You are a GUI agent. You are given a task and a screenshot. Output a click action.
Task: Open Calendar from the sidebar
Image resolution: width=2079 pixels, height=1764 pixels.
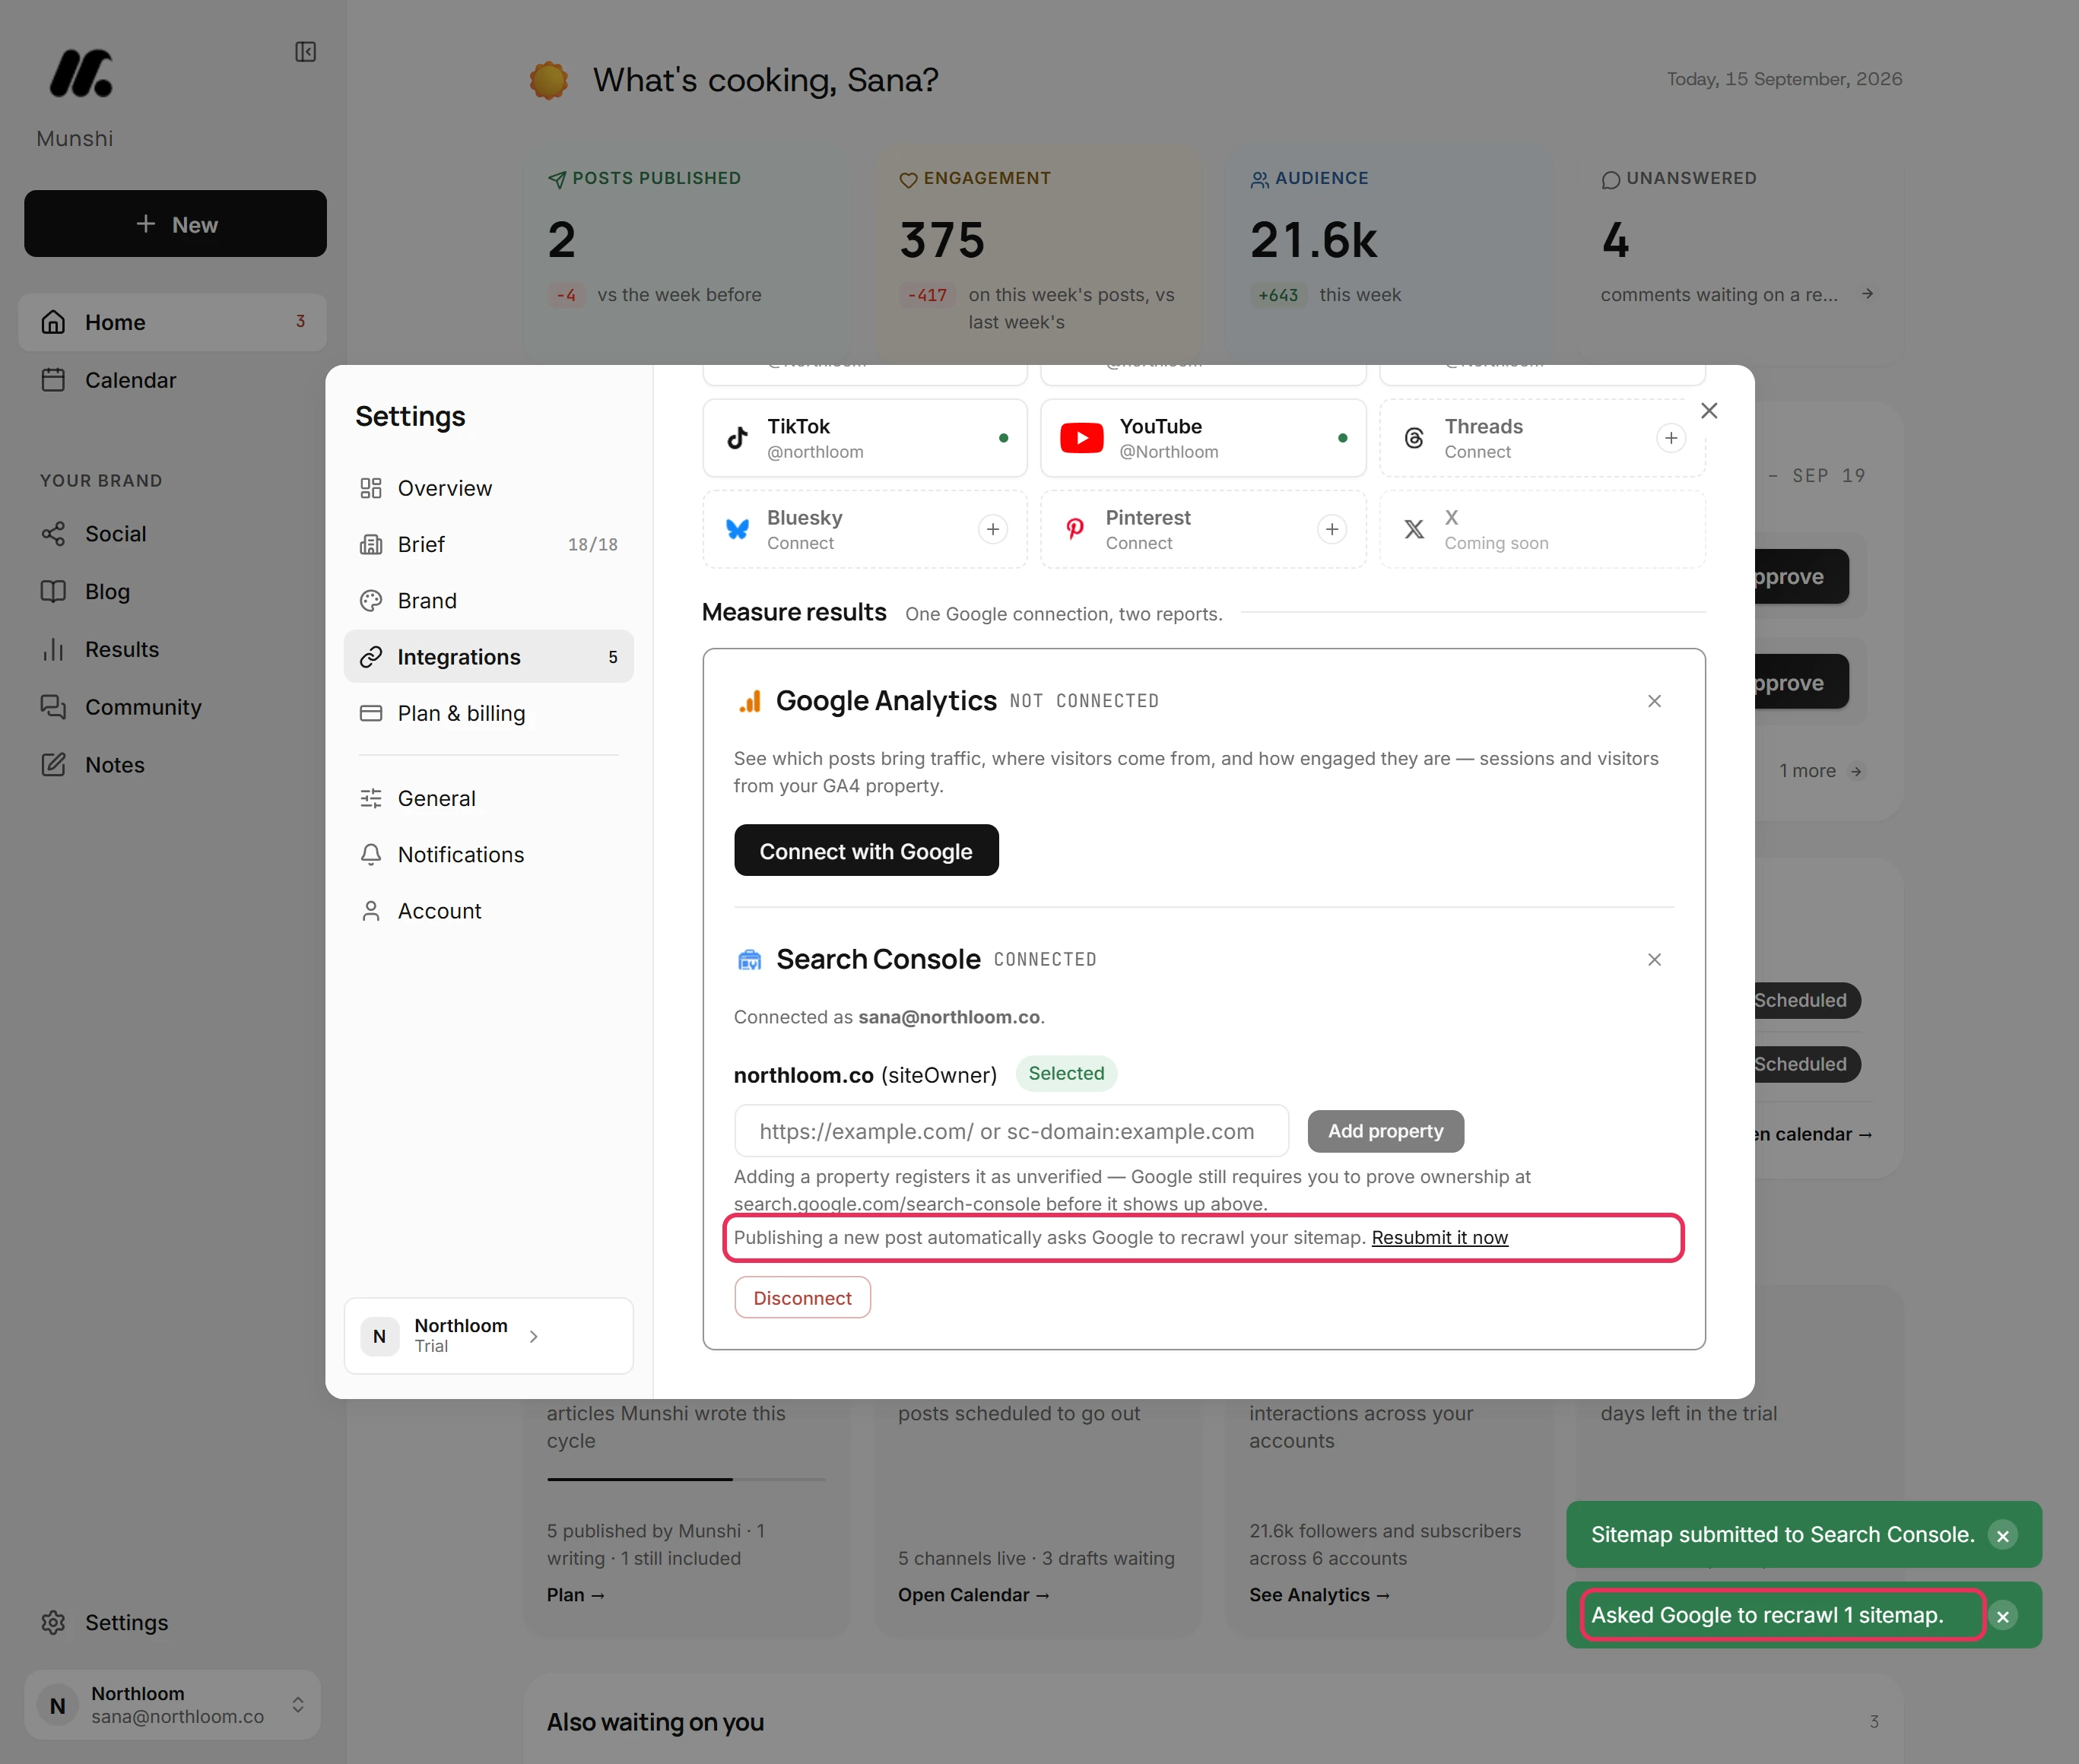click(x=172, y=380)
